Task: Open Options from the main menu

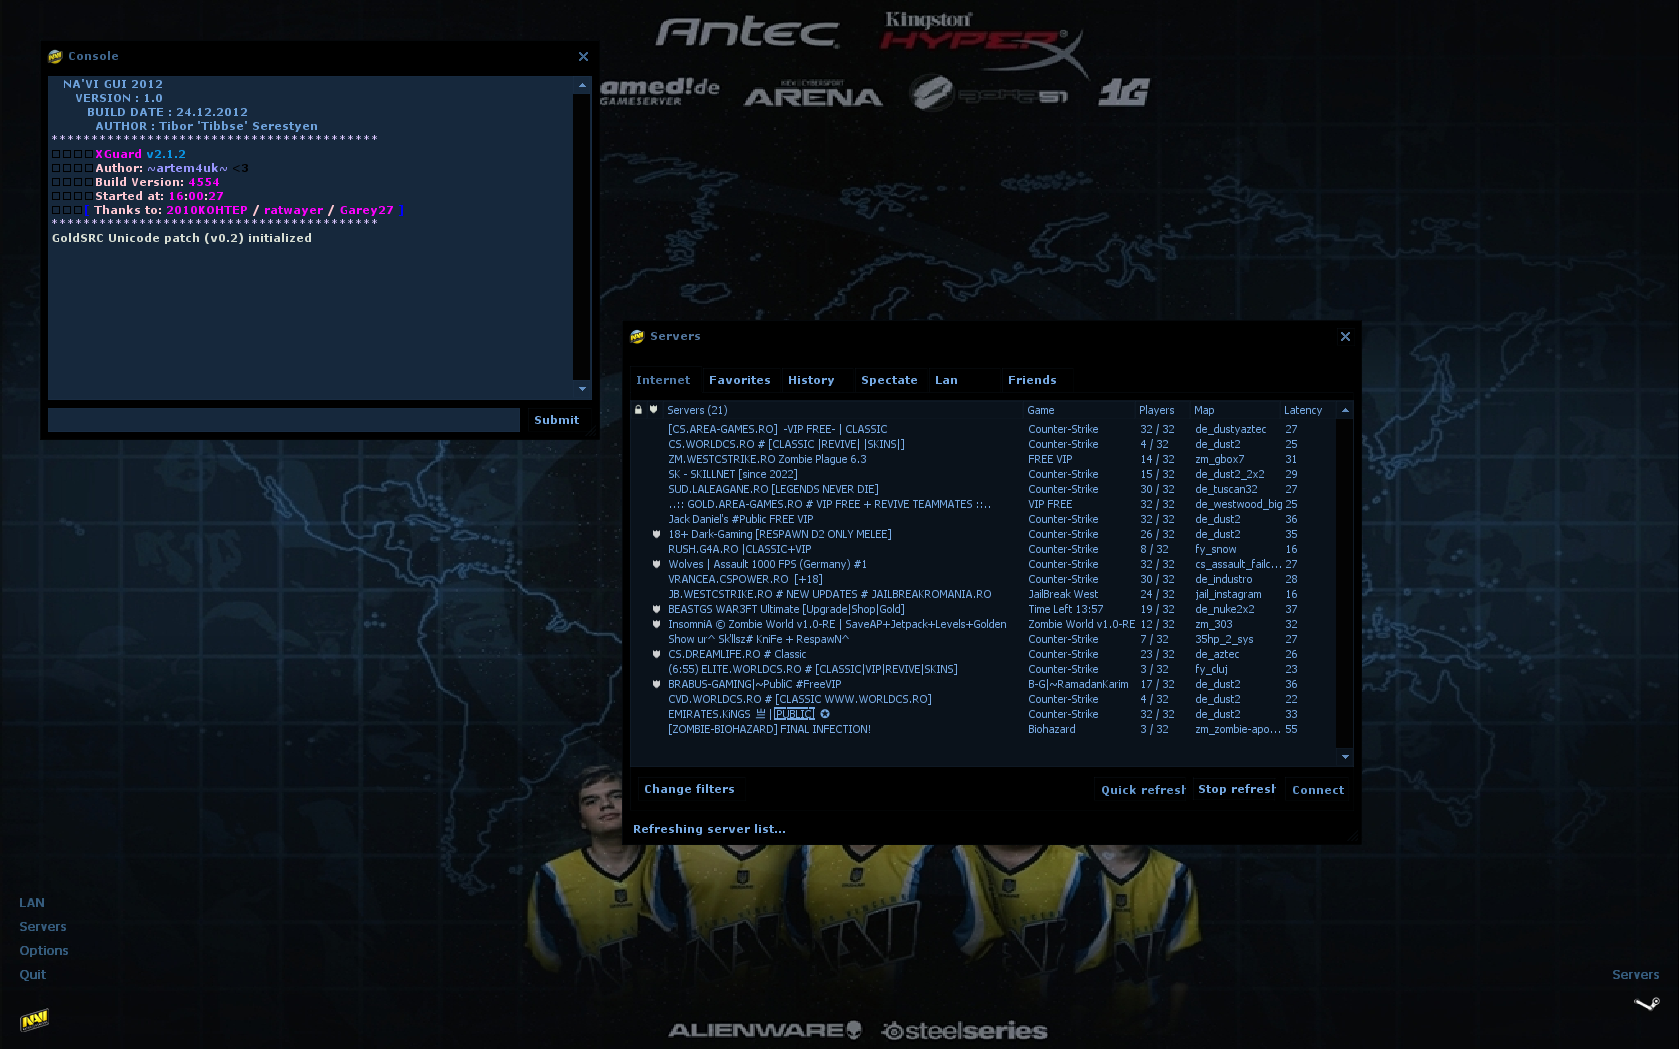Action: pyautogui.click(x=44, y=951)
